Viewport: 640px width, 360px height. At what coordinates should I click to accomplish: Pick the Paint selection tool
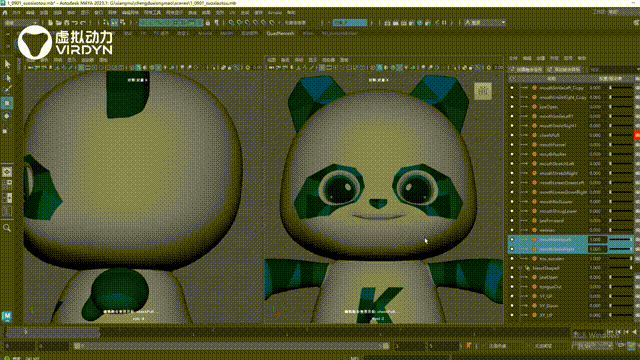(x=7, y=90)
